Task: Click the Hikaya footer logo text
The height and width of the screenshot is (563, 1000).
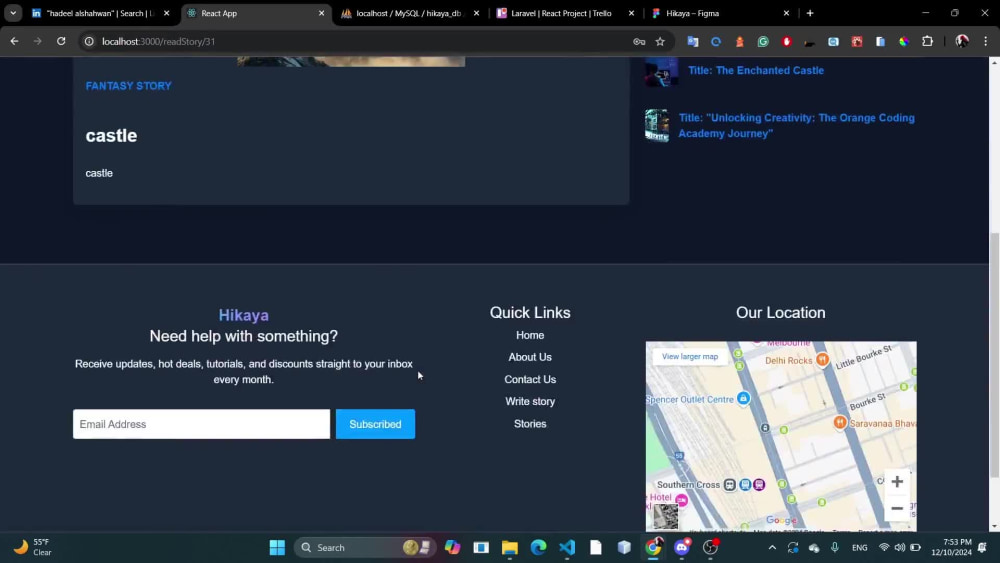Action: 244,315
